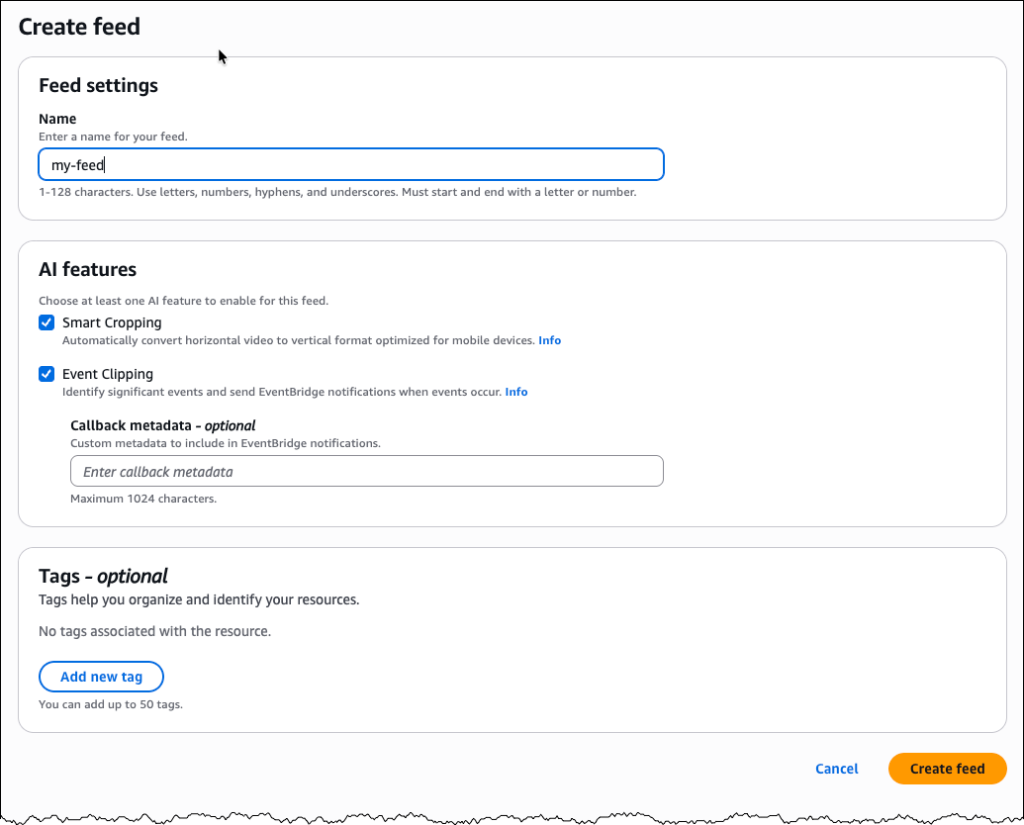Open the Event Clipping Info link
This screenshot has height=825, width=1024.
click(516, 391)
